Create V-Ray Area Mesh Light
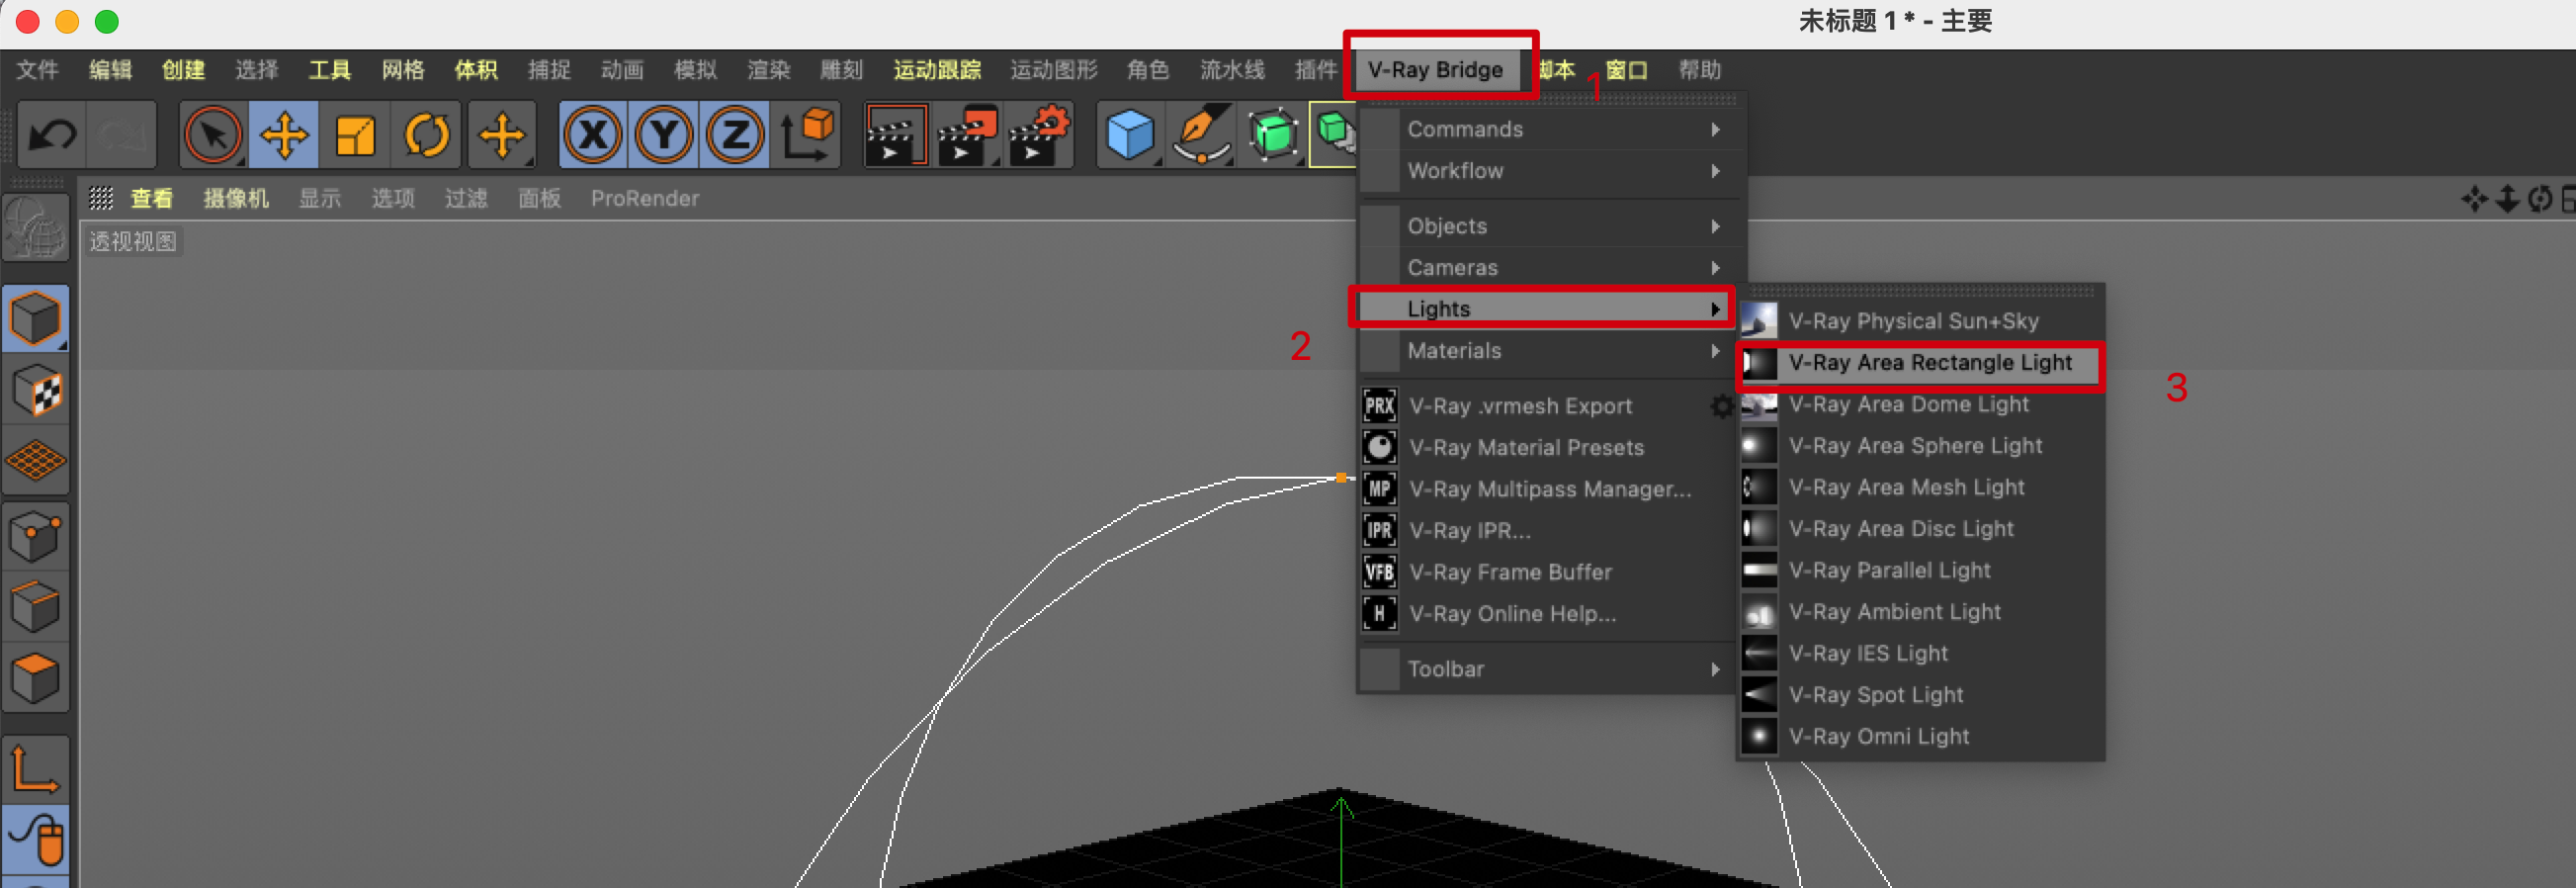Image resolution: width=2576 pixels, height=888 pixels. [x=1921, y=487]
